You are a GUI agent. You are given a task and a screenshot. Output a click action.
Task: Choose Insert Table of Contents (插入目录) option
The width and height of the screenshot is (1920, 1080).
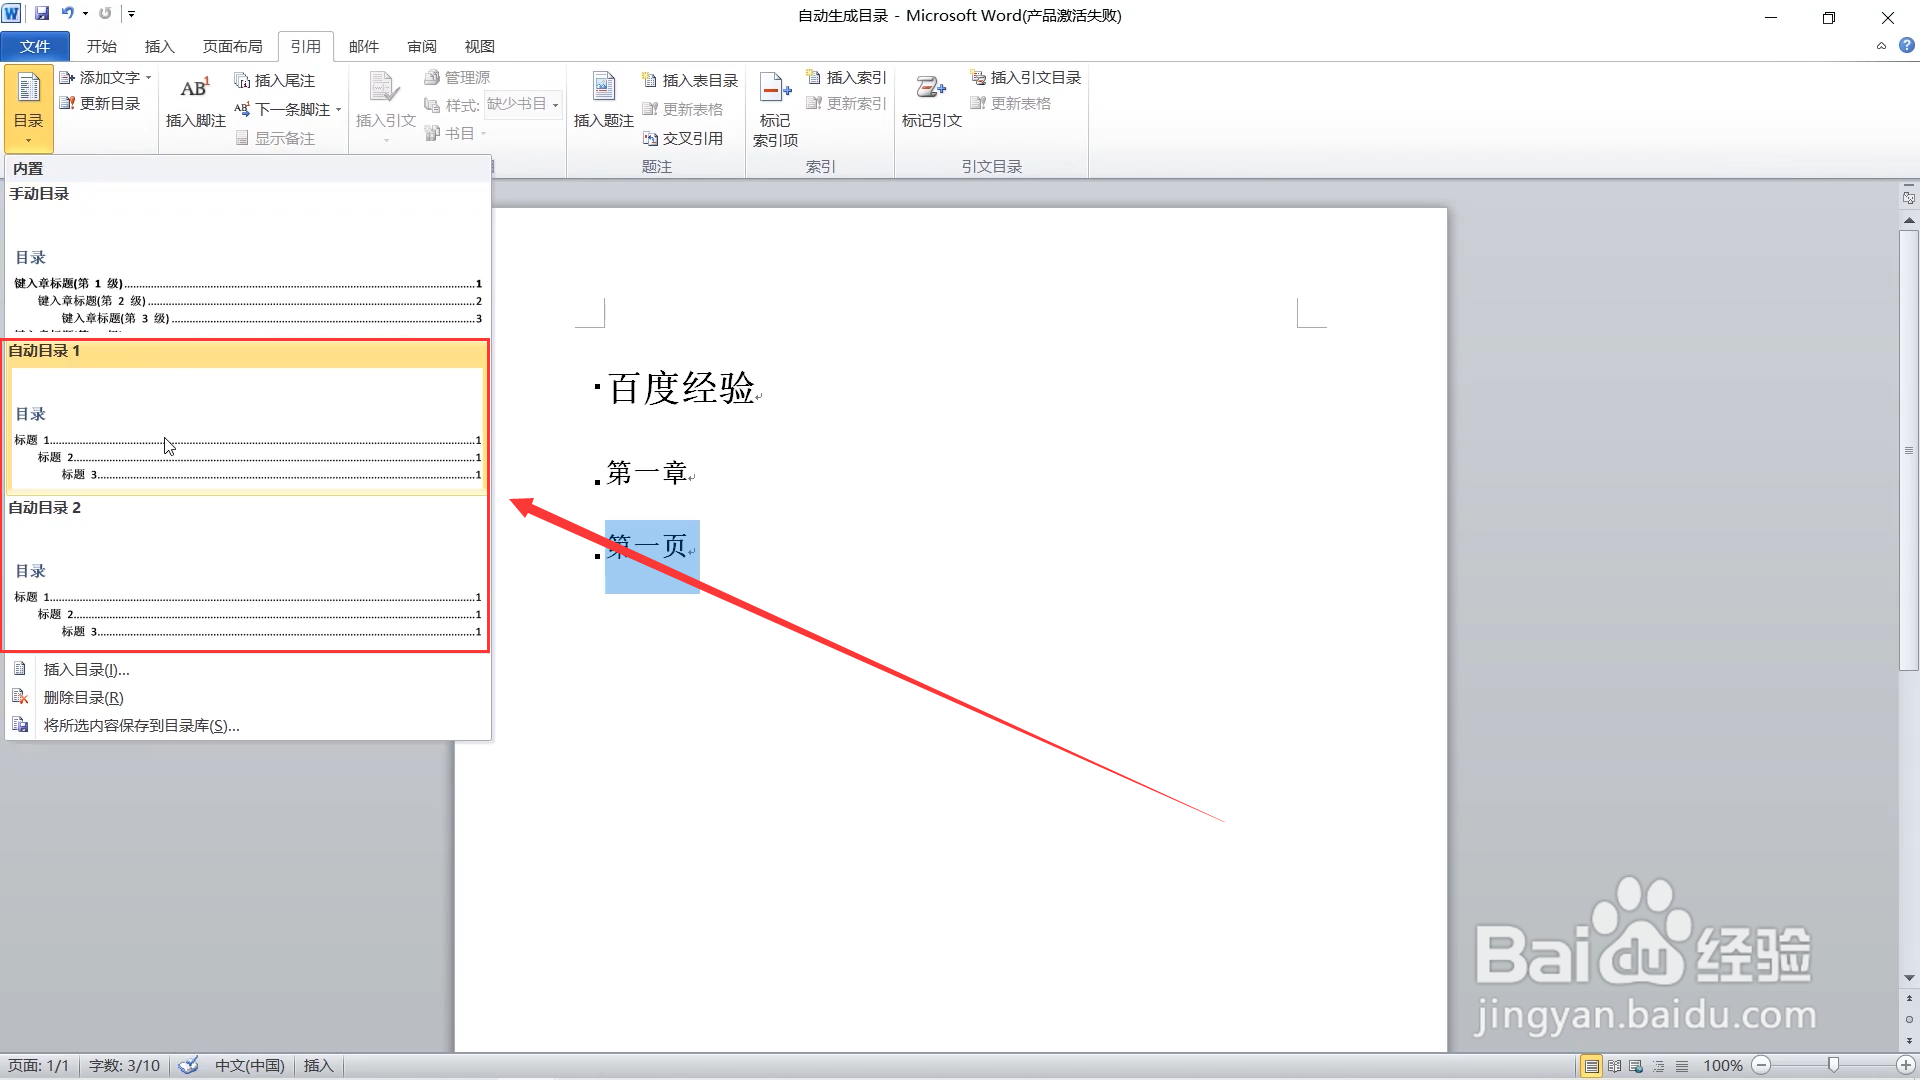87,670
